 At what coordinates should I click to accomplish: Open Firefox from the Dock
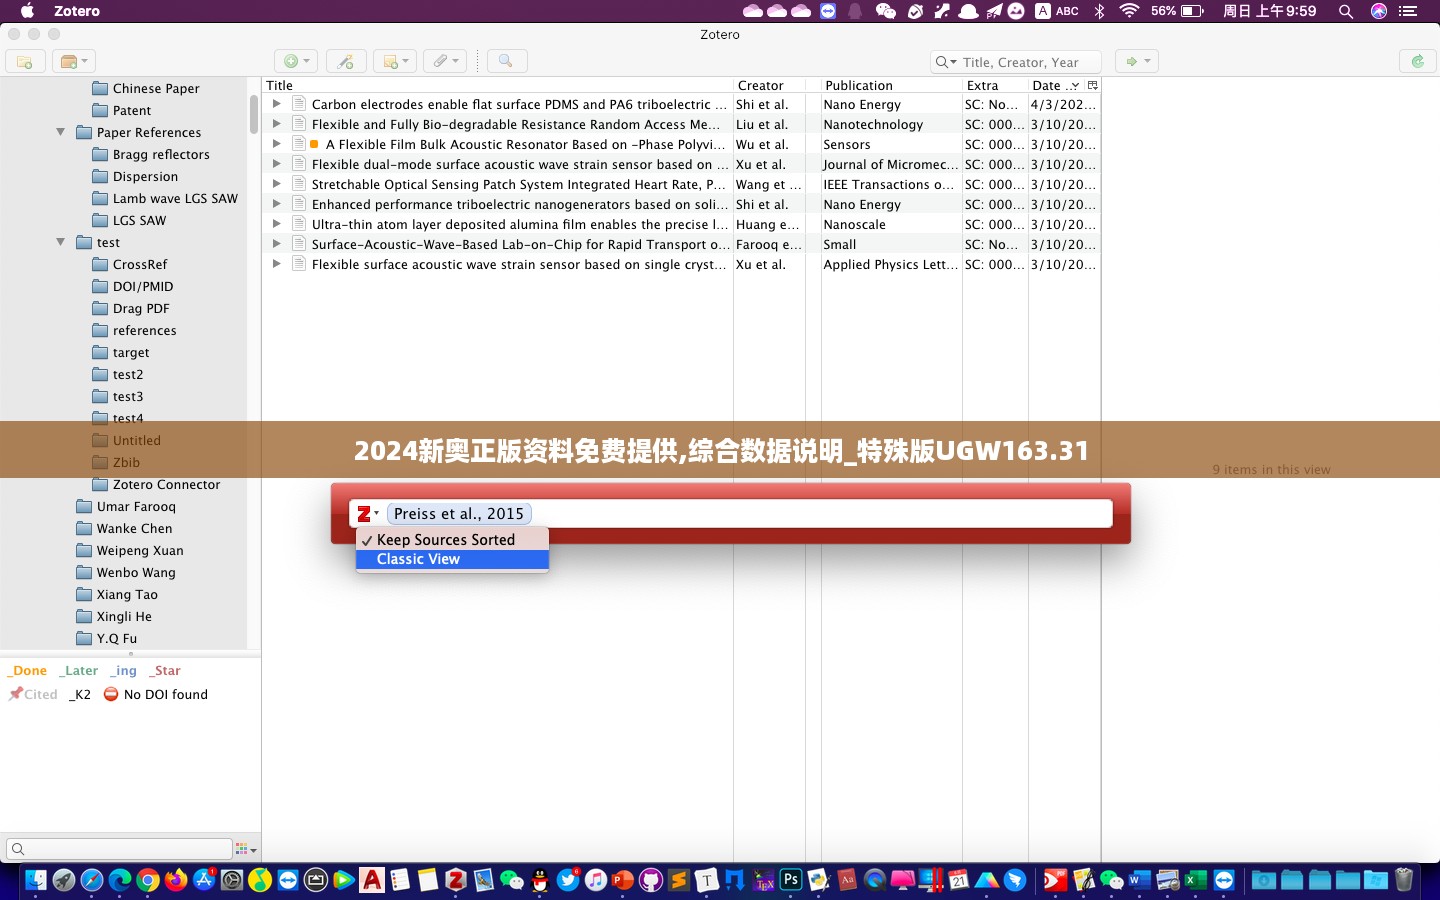(x=176, y=880)
